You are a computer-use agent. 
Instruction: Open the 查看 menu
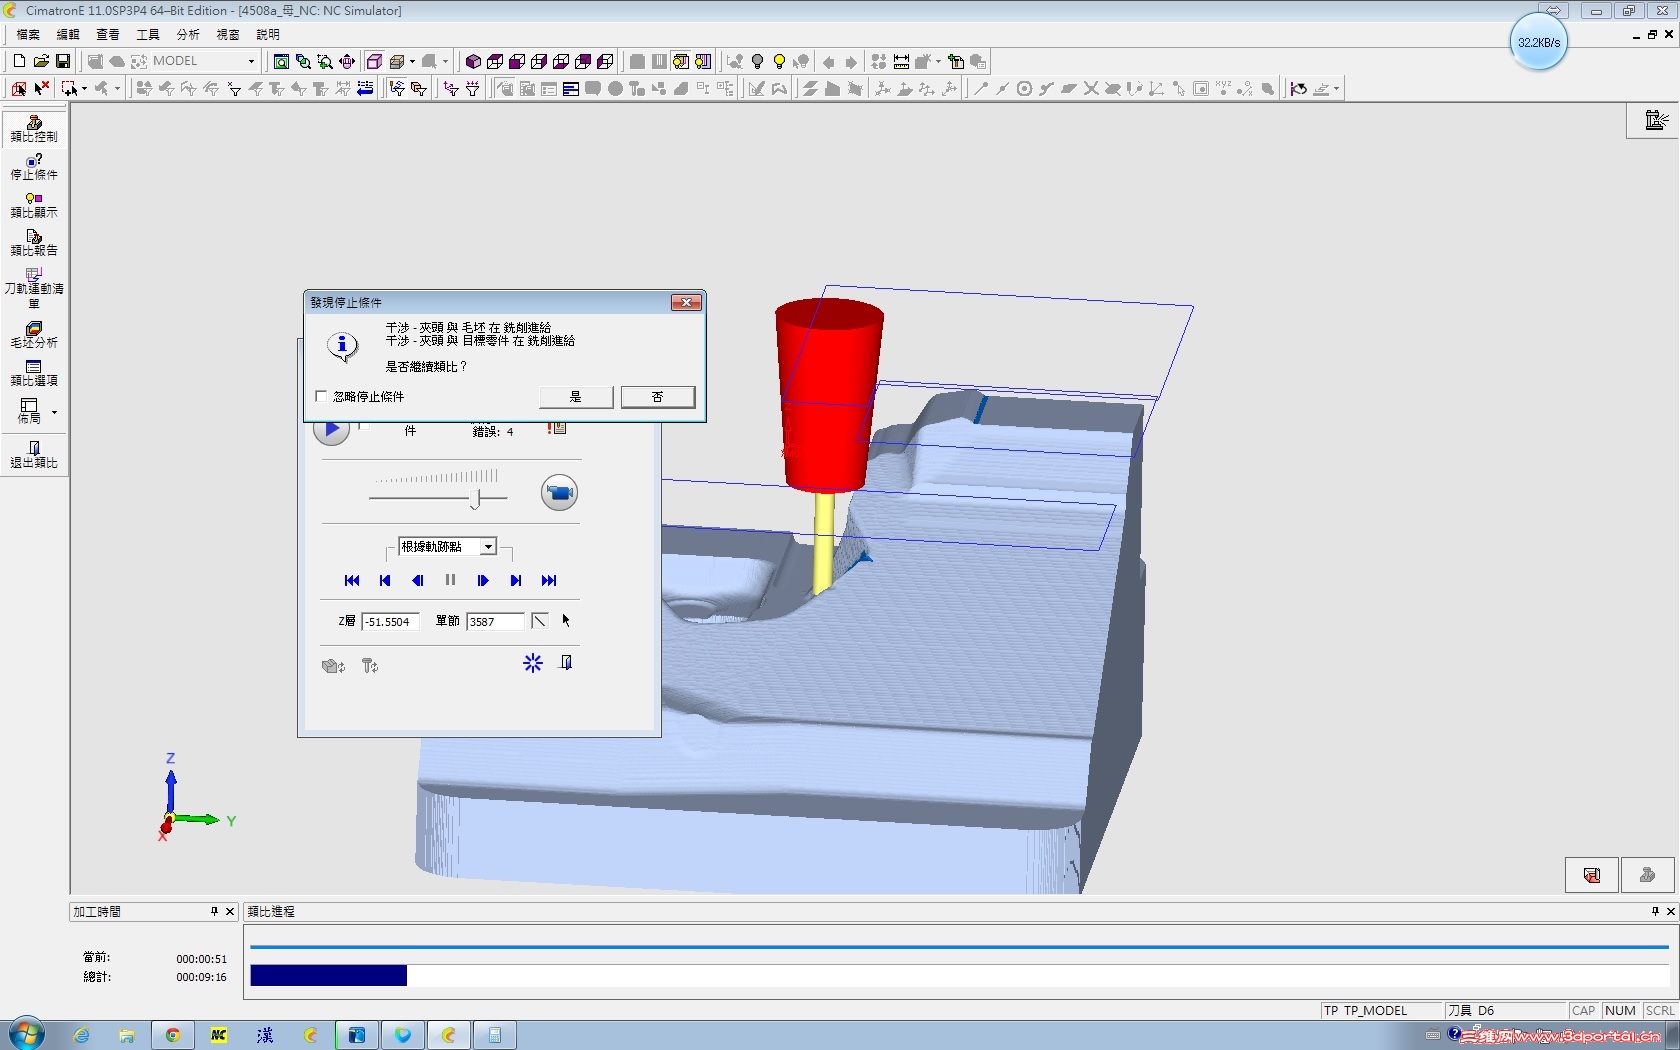coord(108,34)
